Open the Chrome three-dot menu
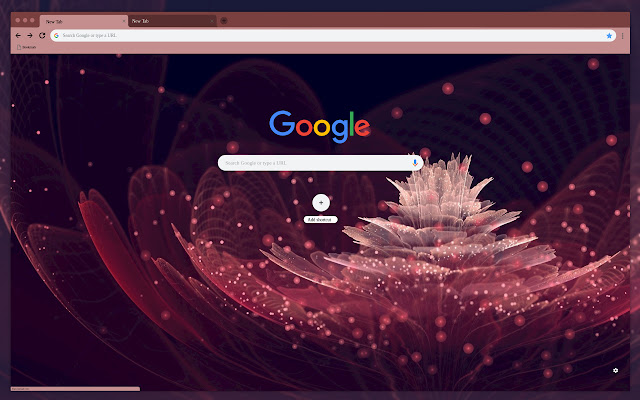This screenshot has height=400, width=640. pos(622,36)
